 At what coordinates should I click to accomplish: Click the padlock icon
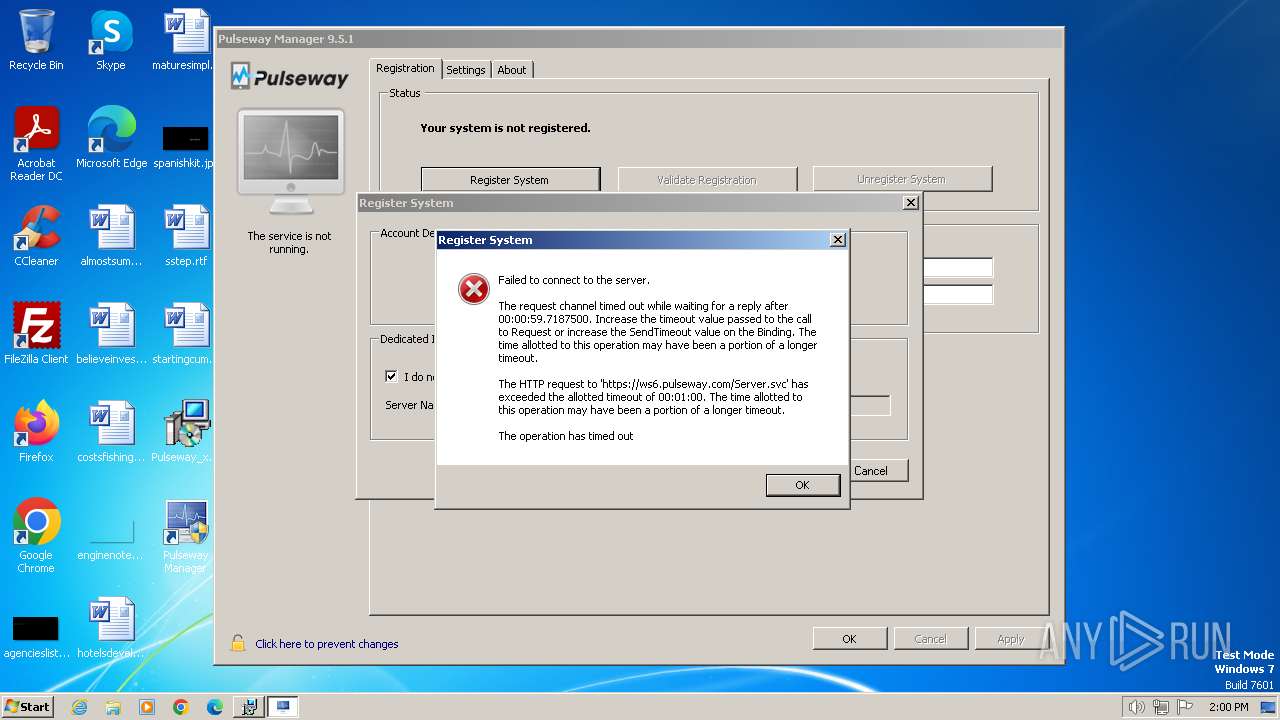click(238, 643)
